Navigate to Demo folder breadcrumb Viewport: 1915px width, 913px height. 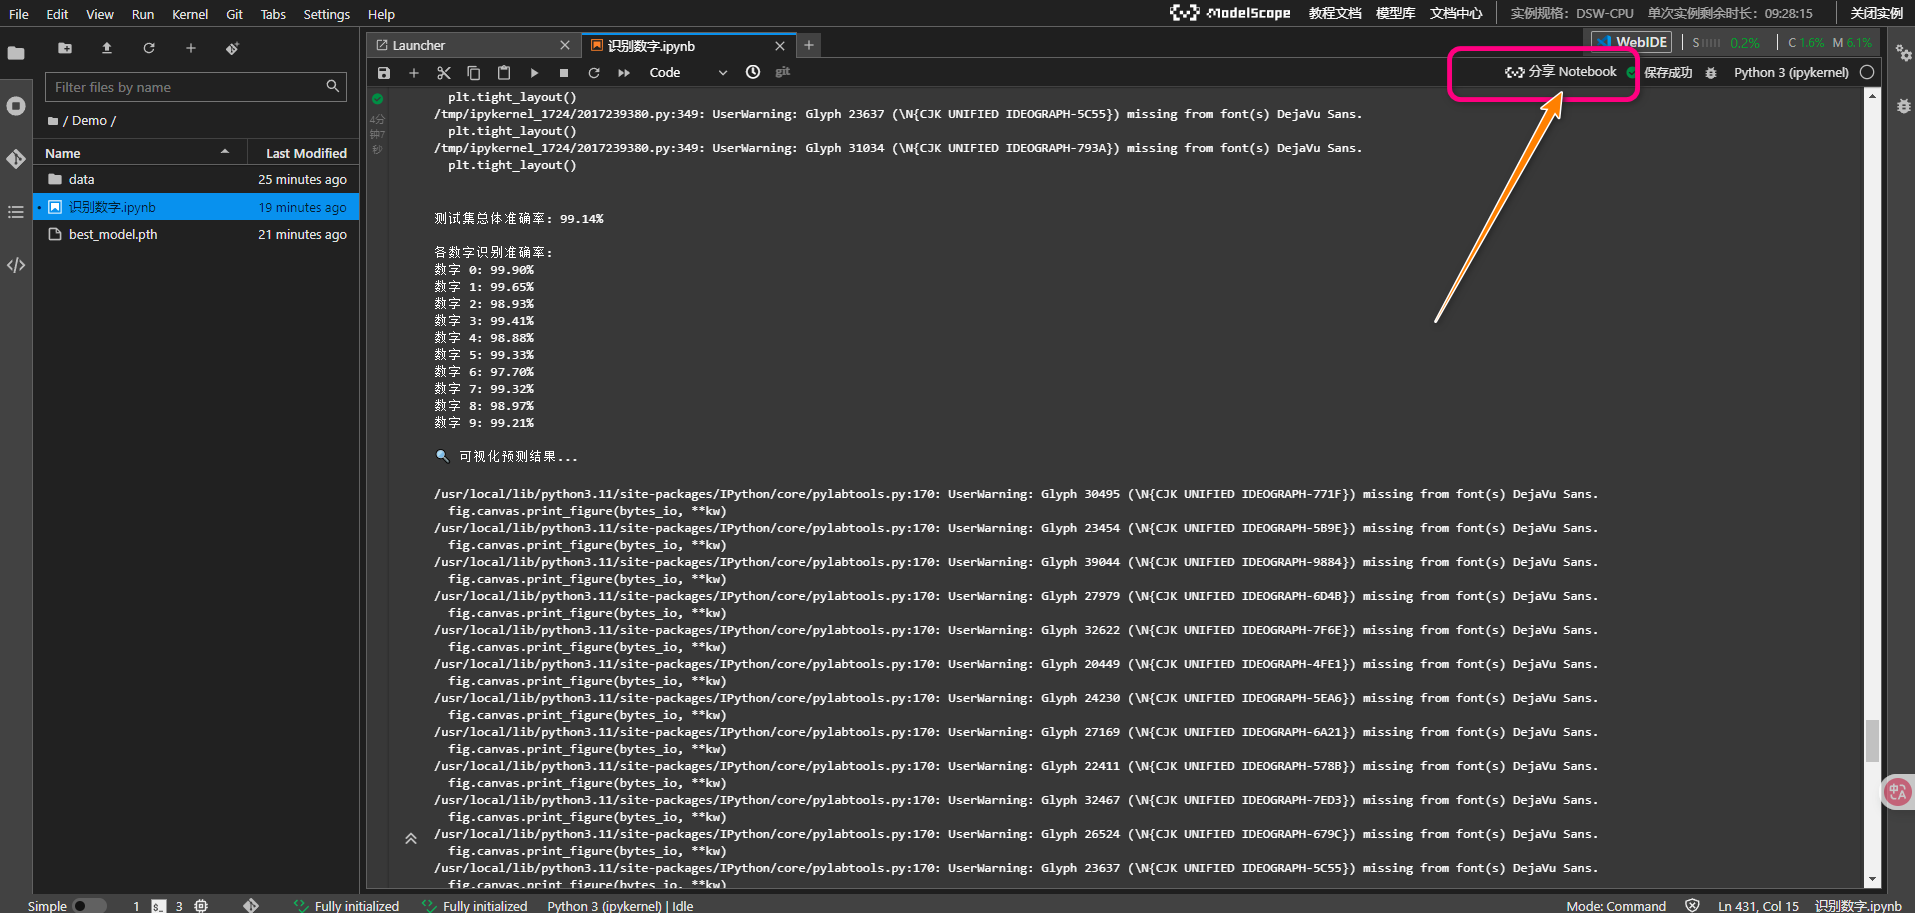pyautogui.click(x=89, y=120)
